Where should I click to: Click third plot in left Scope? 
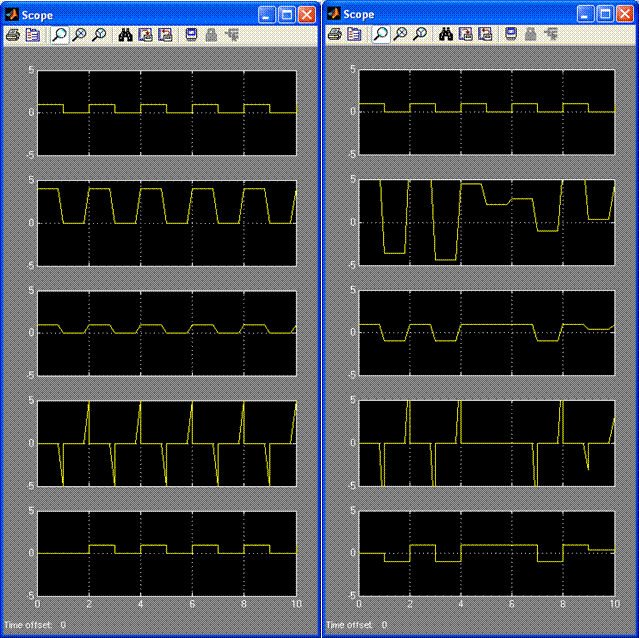point(167,333)
